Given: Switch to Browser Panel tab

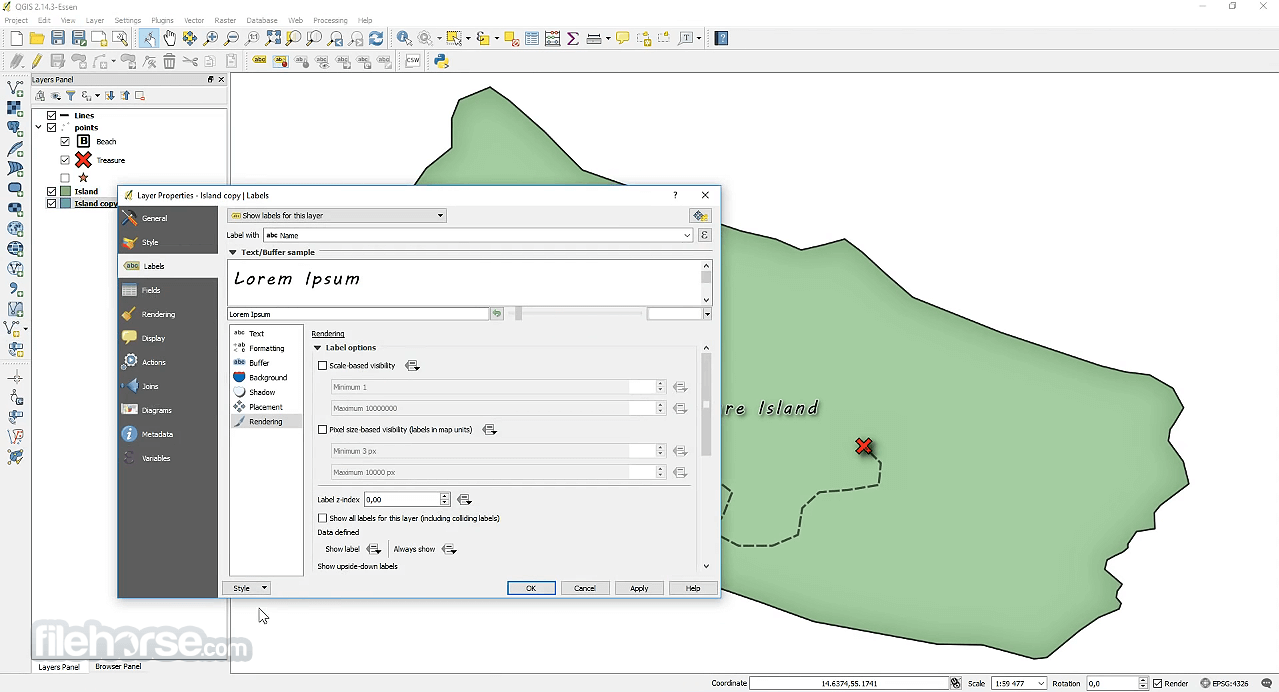Looking at the screenshot, I should pyautogui.click(x=118, y=667).
